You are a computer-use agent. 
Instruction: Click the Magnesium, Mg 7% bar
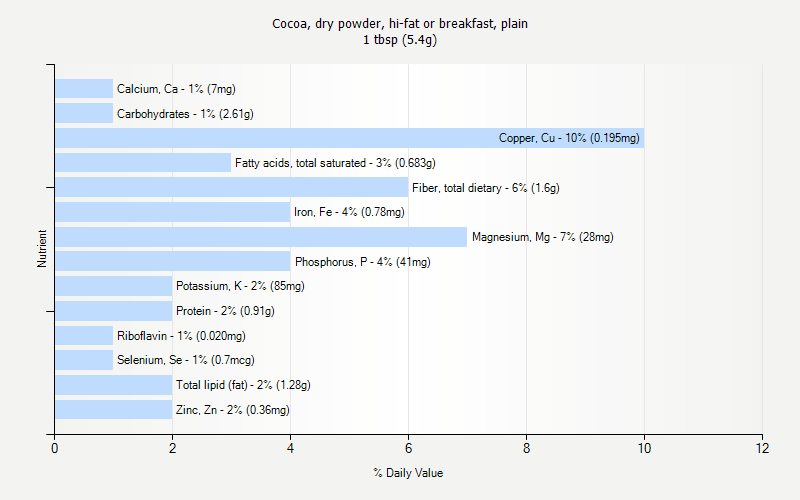260,237
